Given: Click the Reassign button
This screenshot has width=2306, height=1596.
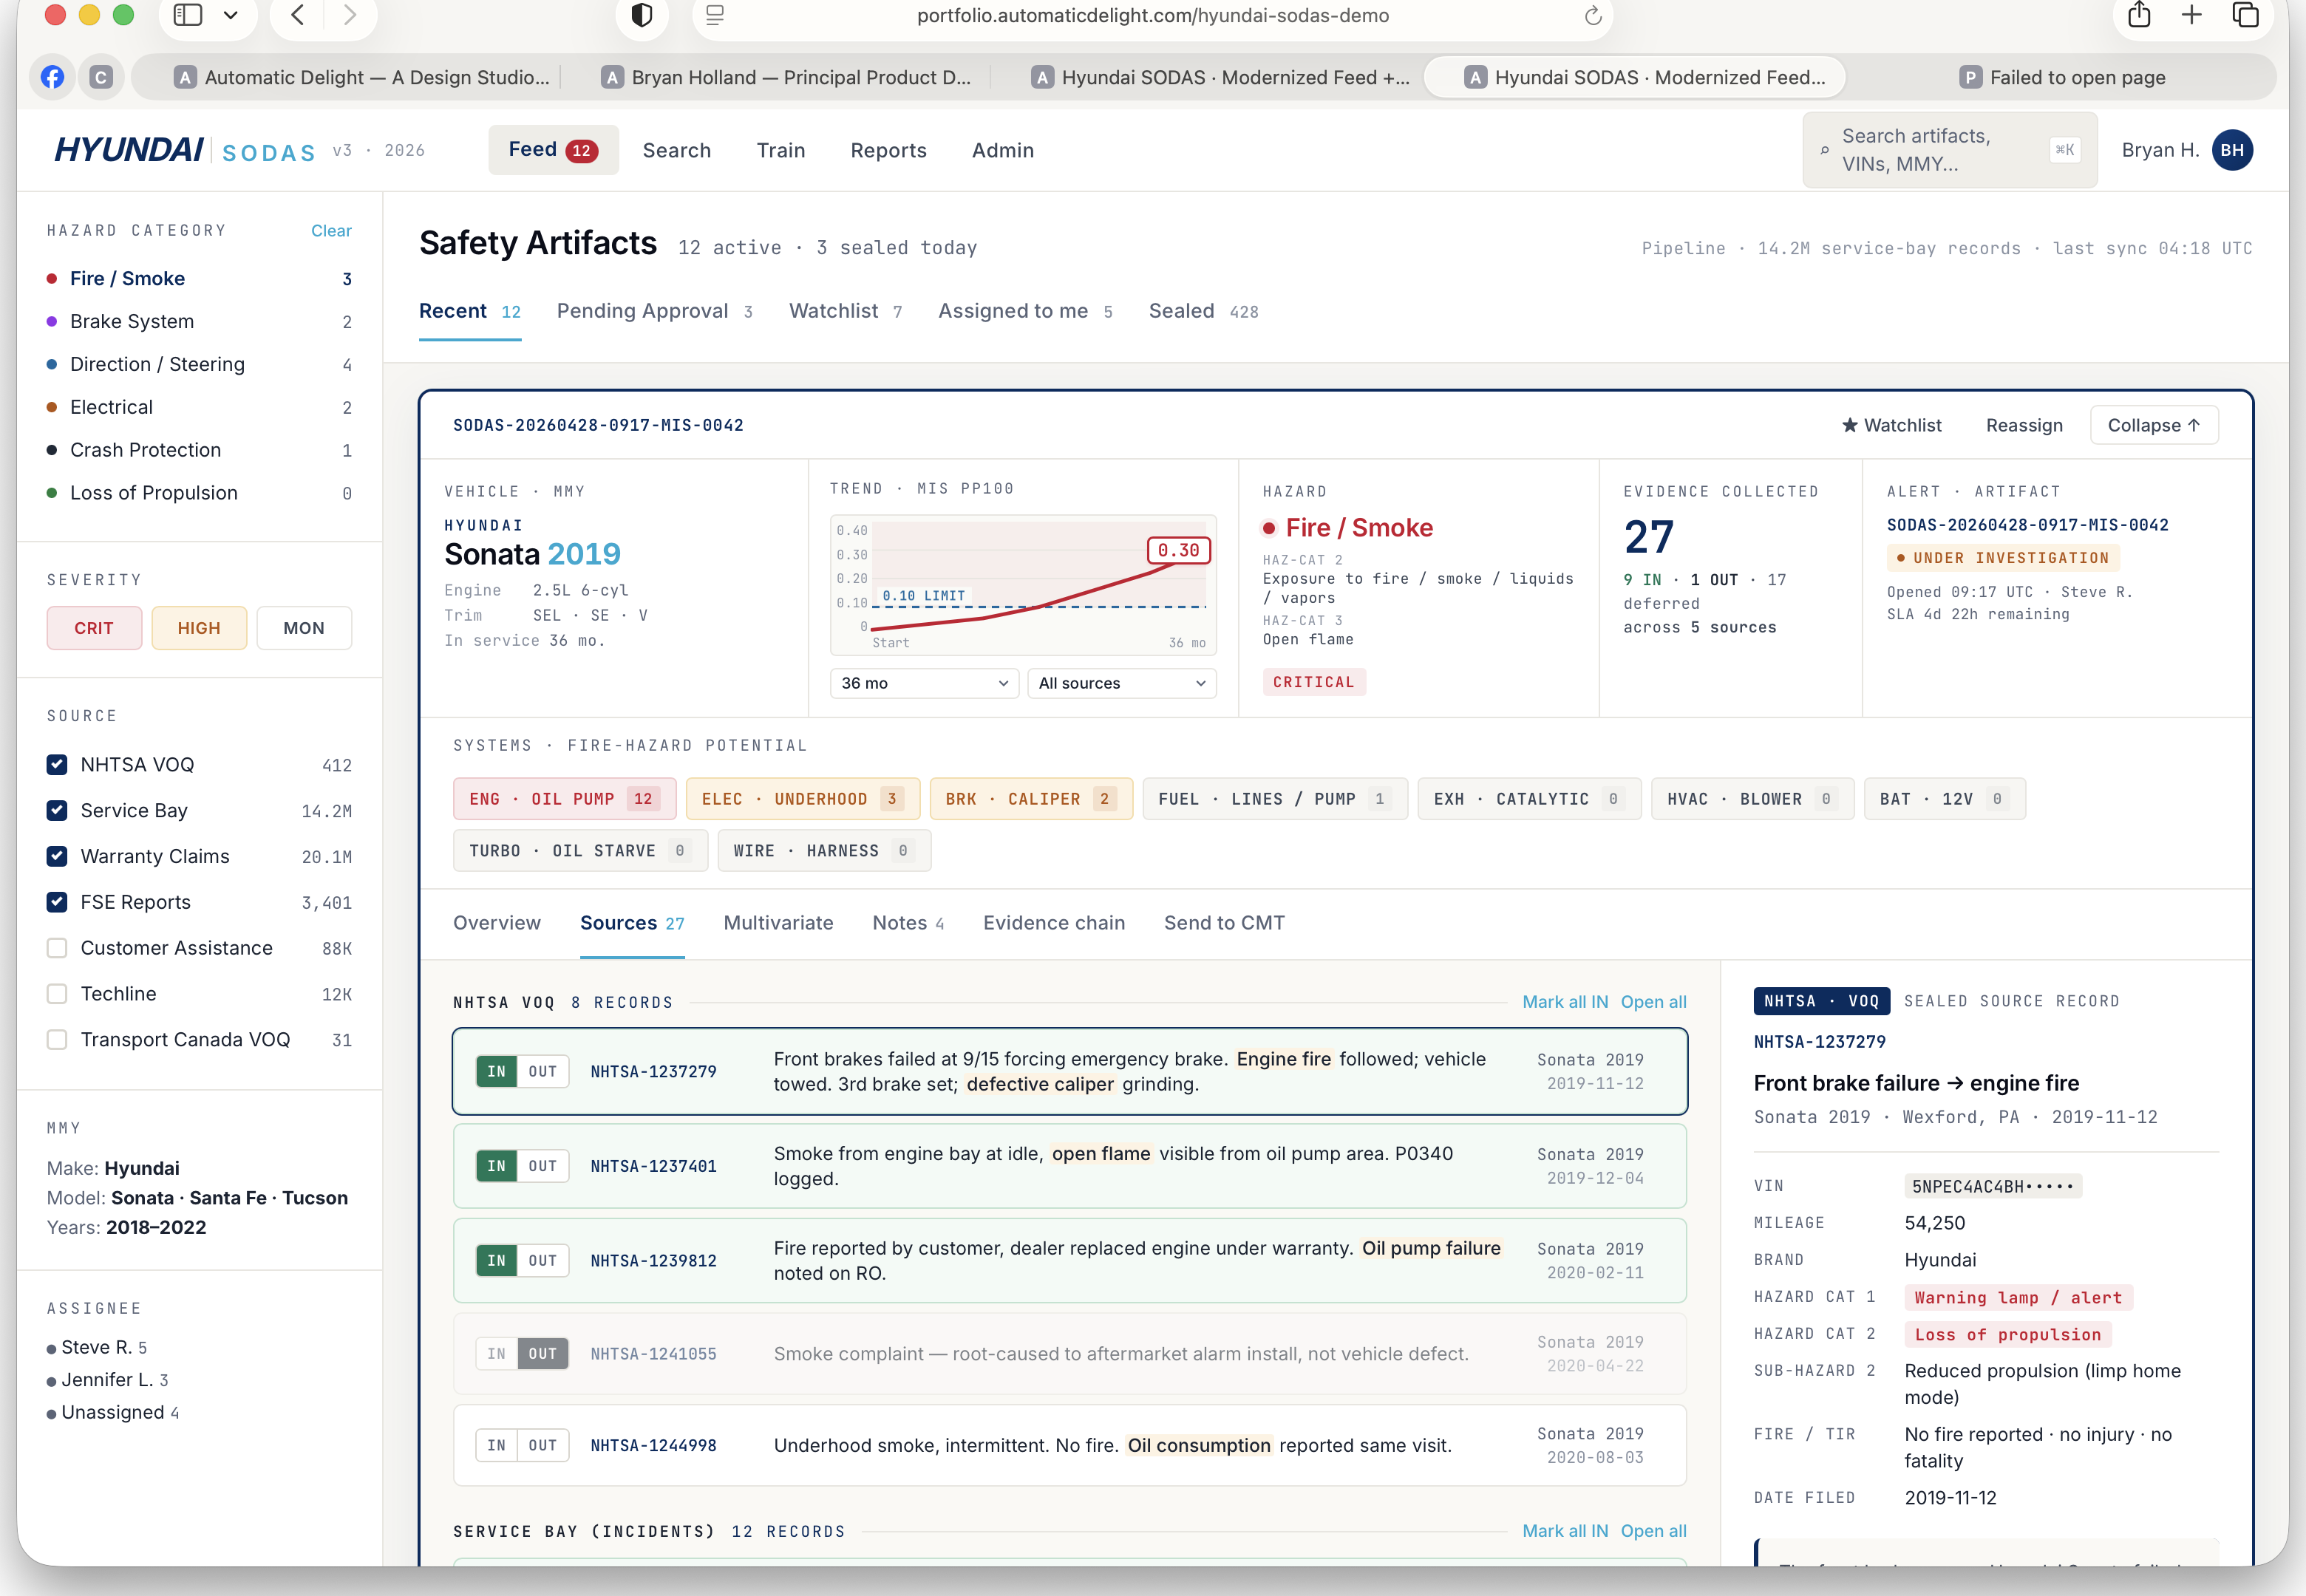Looking at the screenshot, I should [2024, 425].
